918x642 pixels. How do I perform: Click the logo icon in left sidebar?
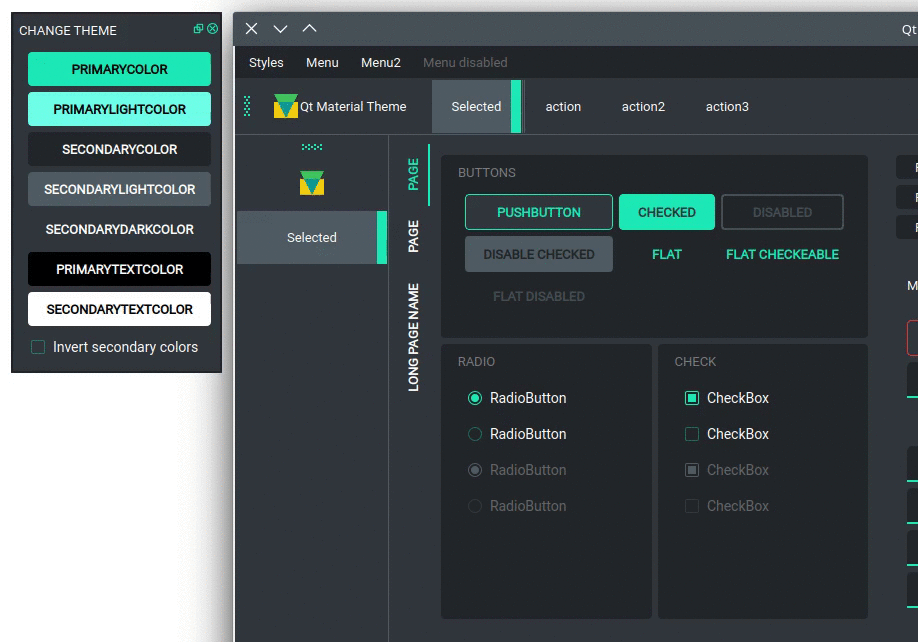click(x=311, y=183)
